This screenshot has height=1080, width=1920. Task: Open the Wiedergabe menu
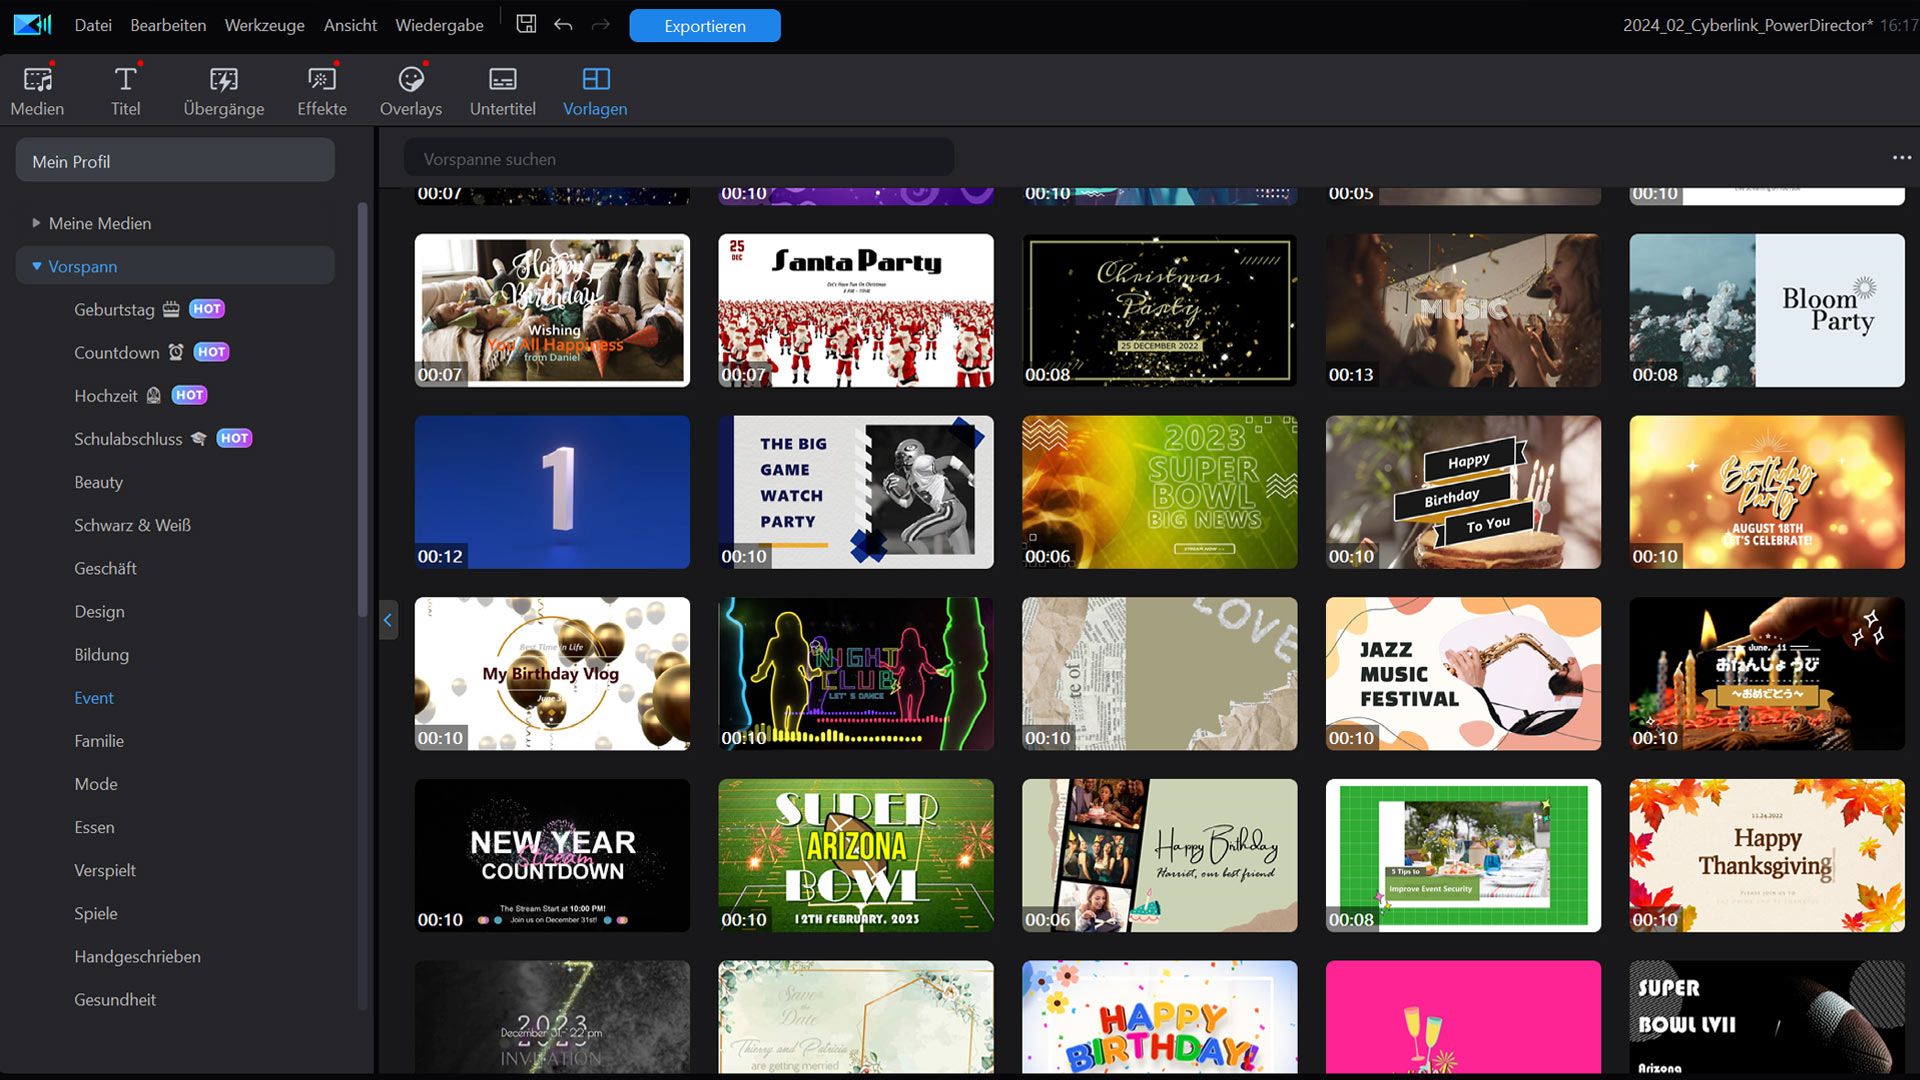439,25
